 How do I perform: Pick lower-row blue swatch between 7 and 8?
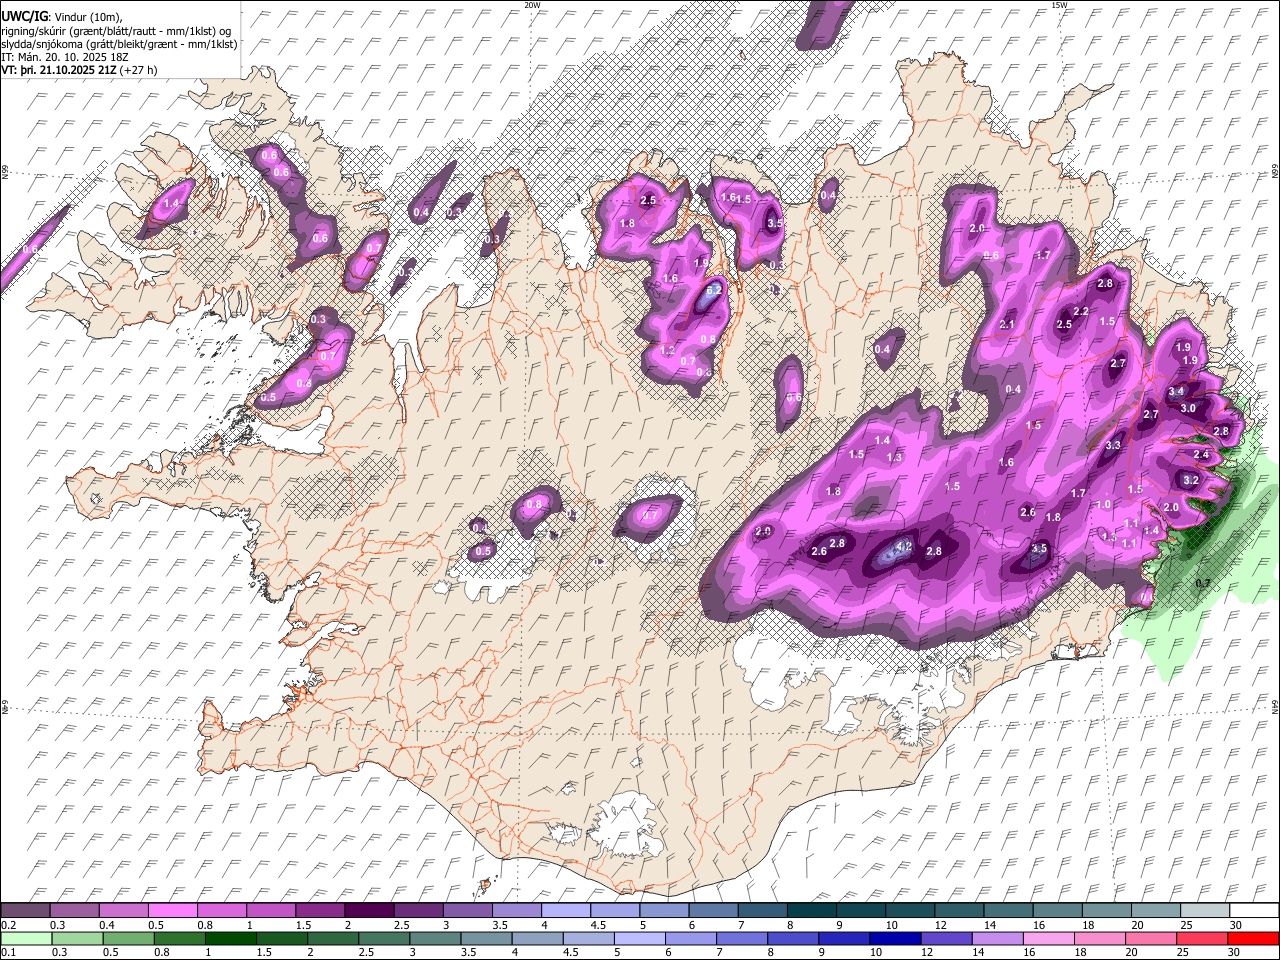[742, 938]
